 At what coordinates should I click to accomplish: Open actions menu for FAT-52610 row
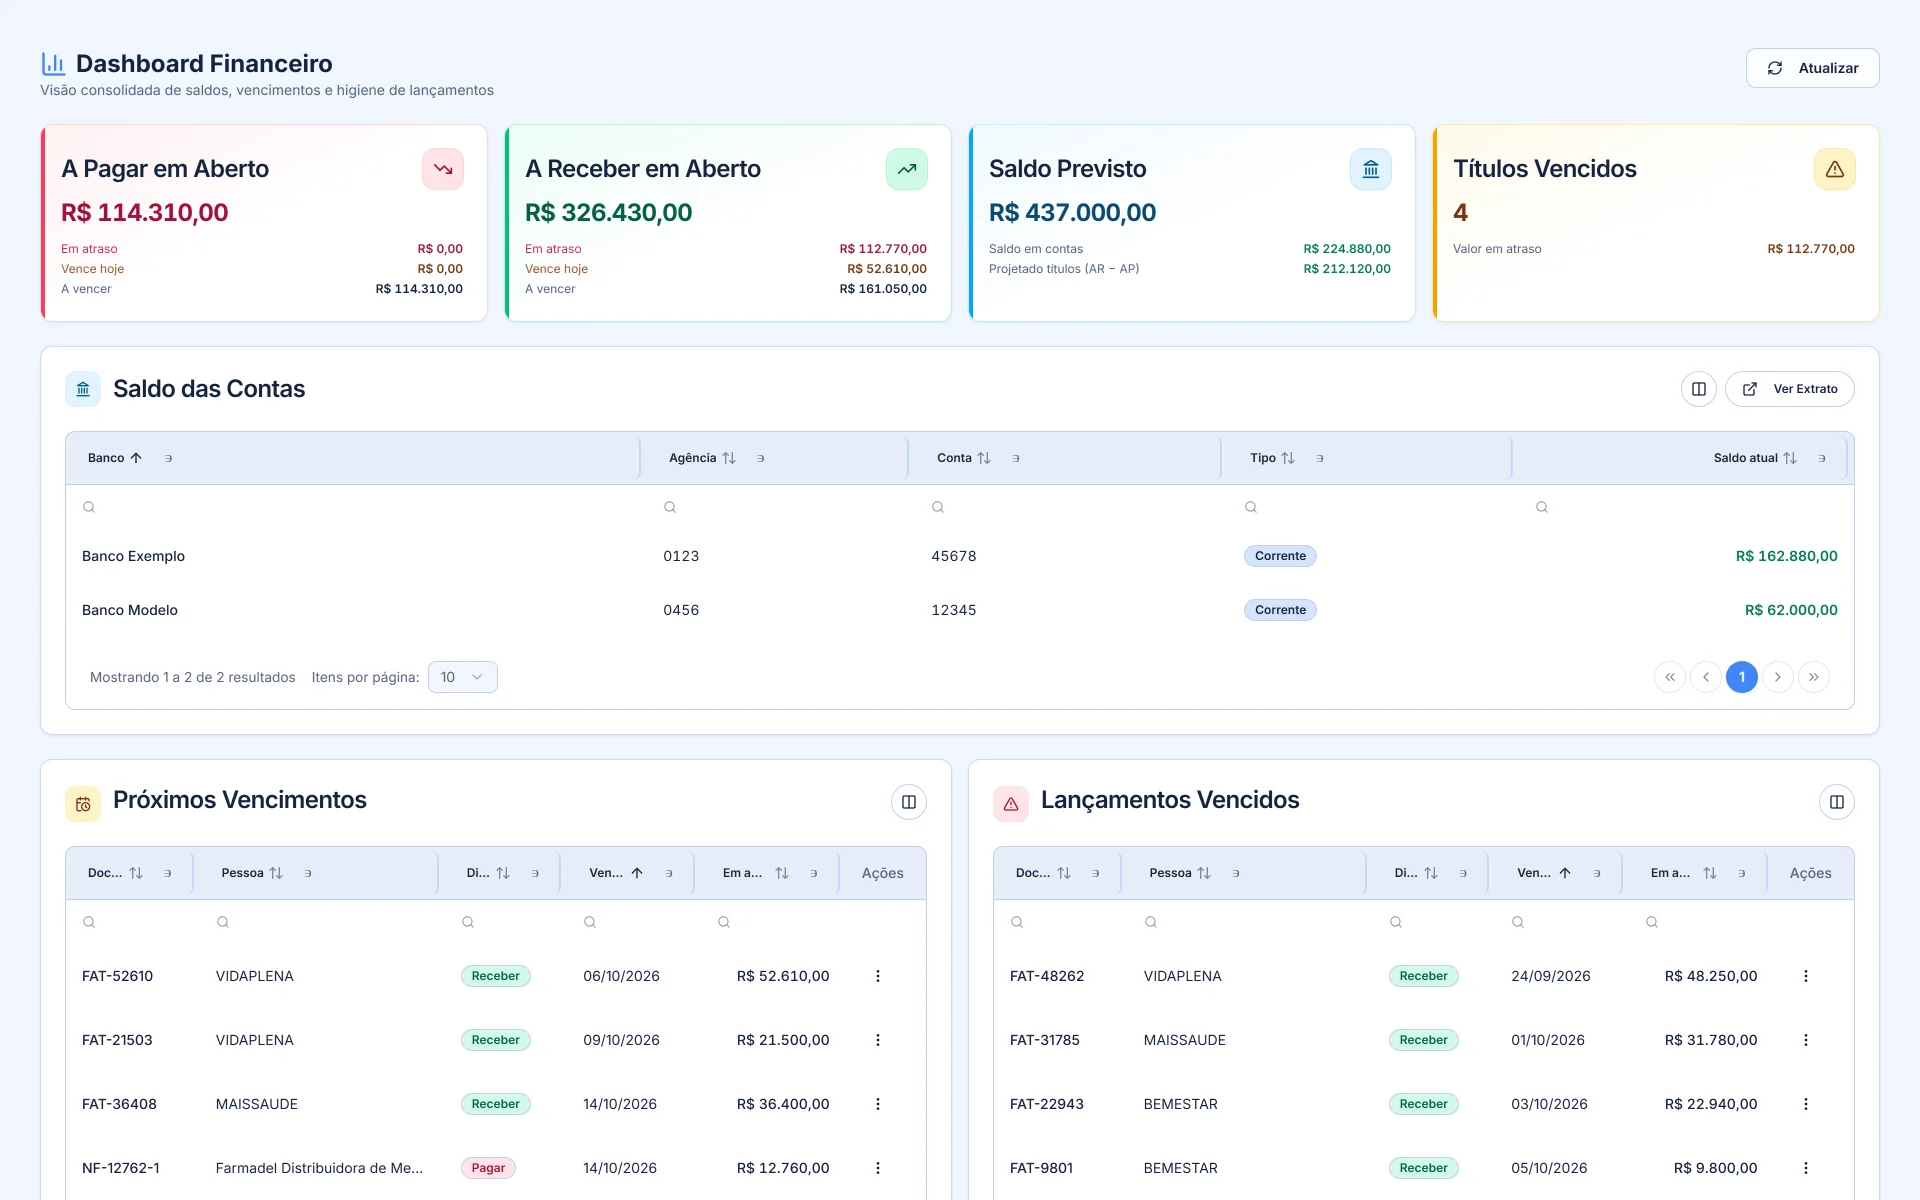pyautogui.click(x=878, y=976)
